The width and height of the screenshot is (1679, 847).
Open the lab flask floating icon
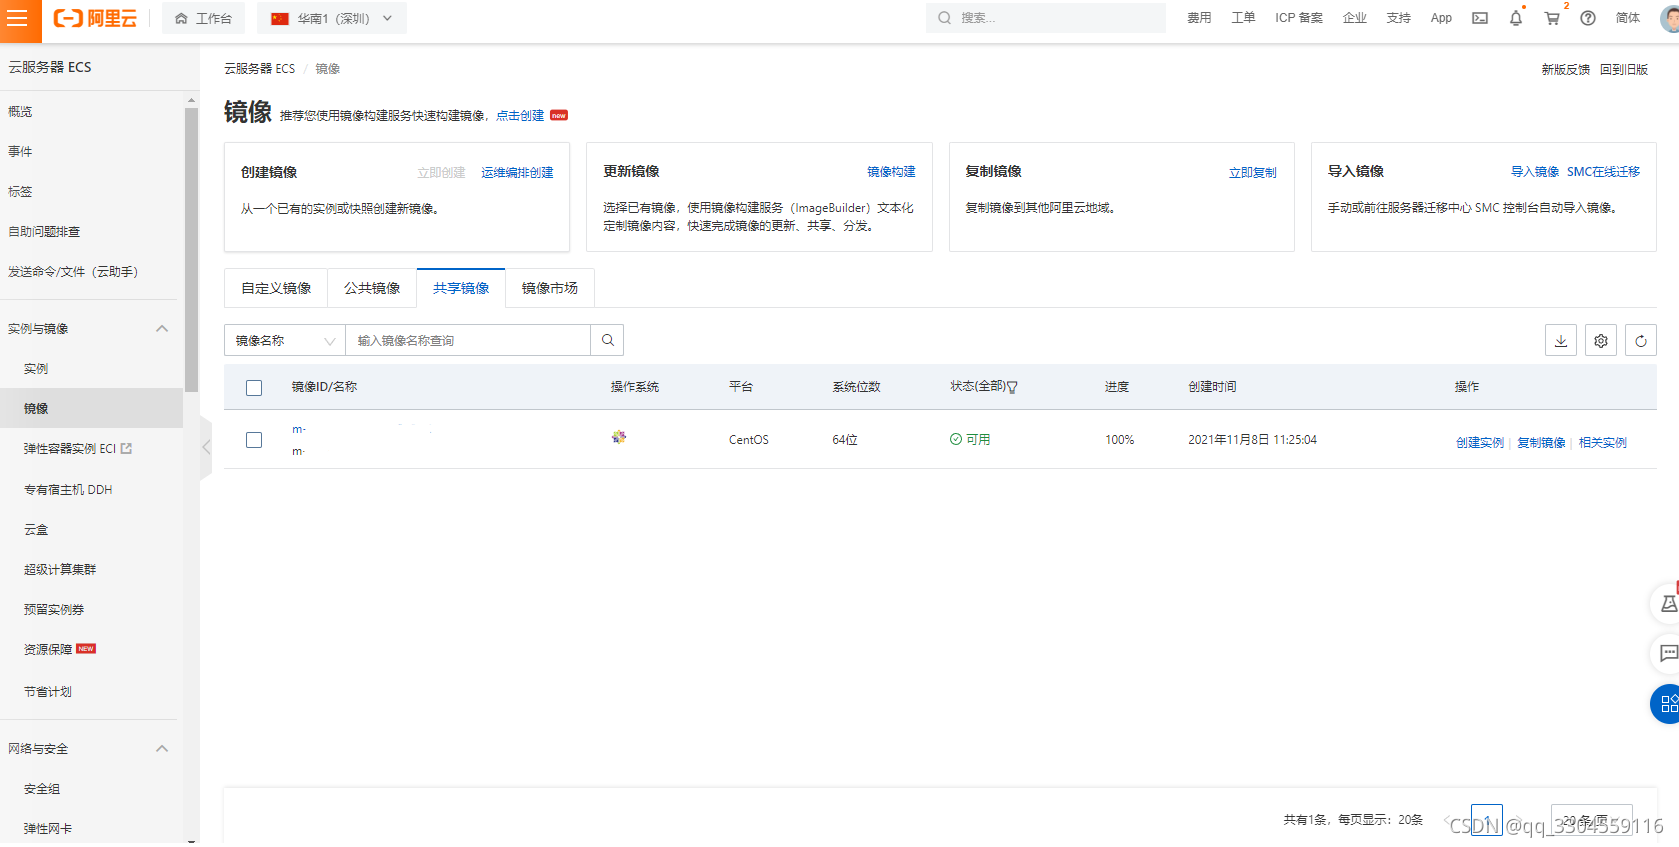pos(1667,604)
